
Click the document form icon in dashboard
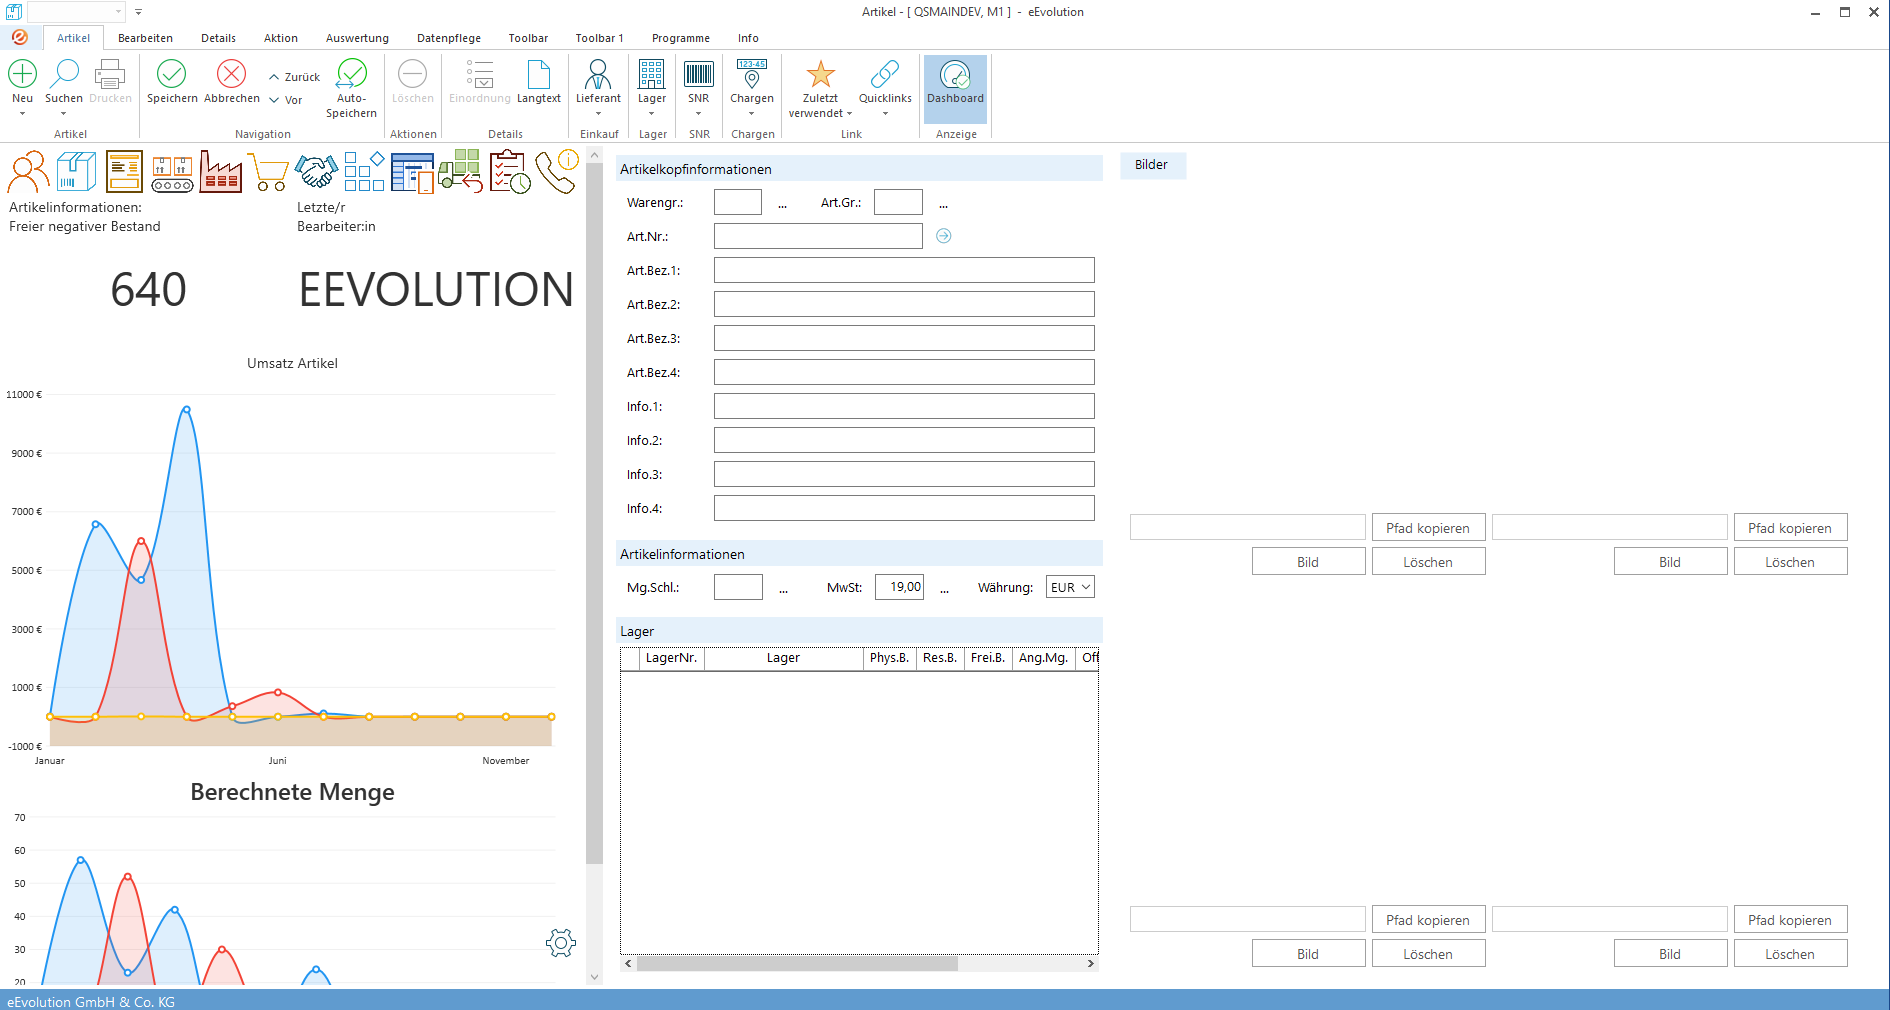point(124,172)
